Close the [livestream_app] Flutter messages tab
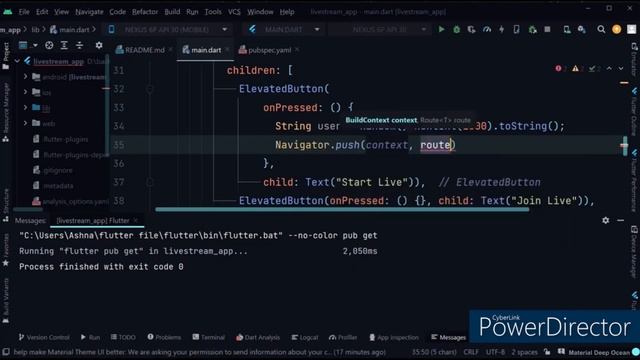640x360 pixels. [x=136, y=220]
